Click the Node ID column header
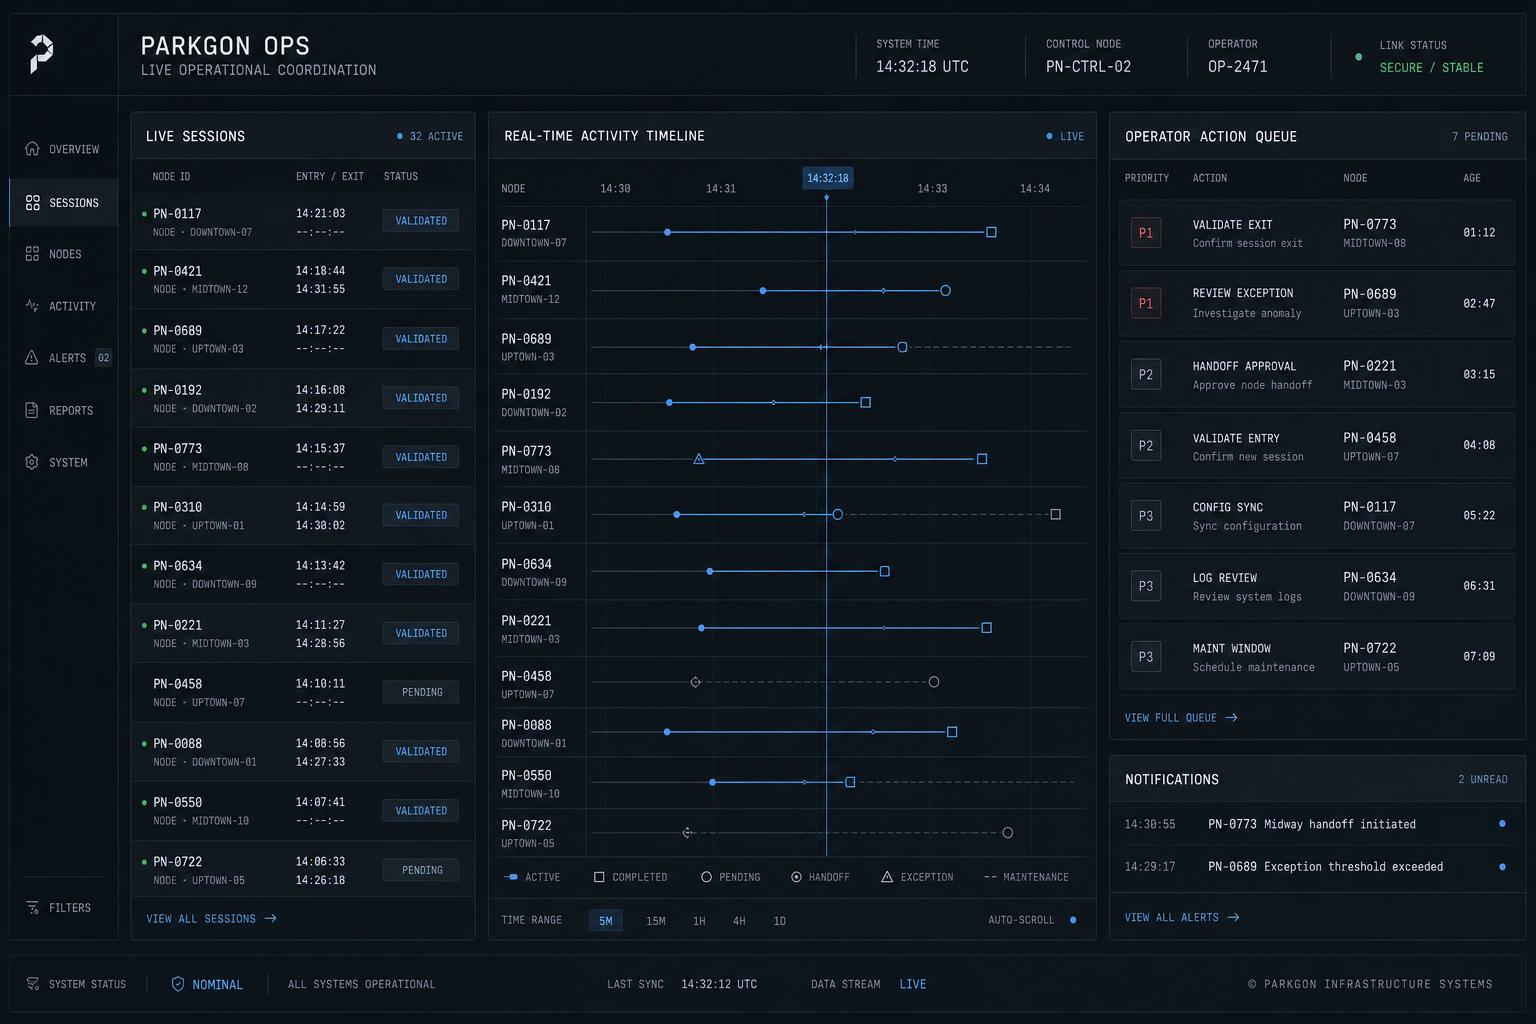Viewport: 1536px width, 1024px height. click(x=171, y=176)
